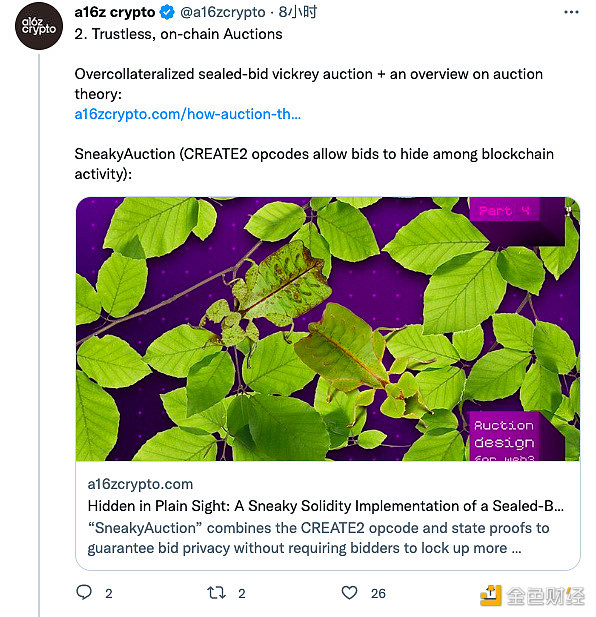Click the blue verified badge icon
This screenshot has width=596, height=617.
167,12
